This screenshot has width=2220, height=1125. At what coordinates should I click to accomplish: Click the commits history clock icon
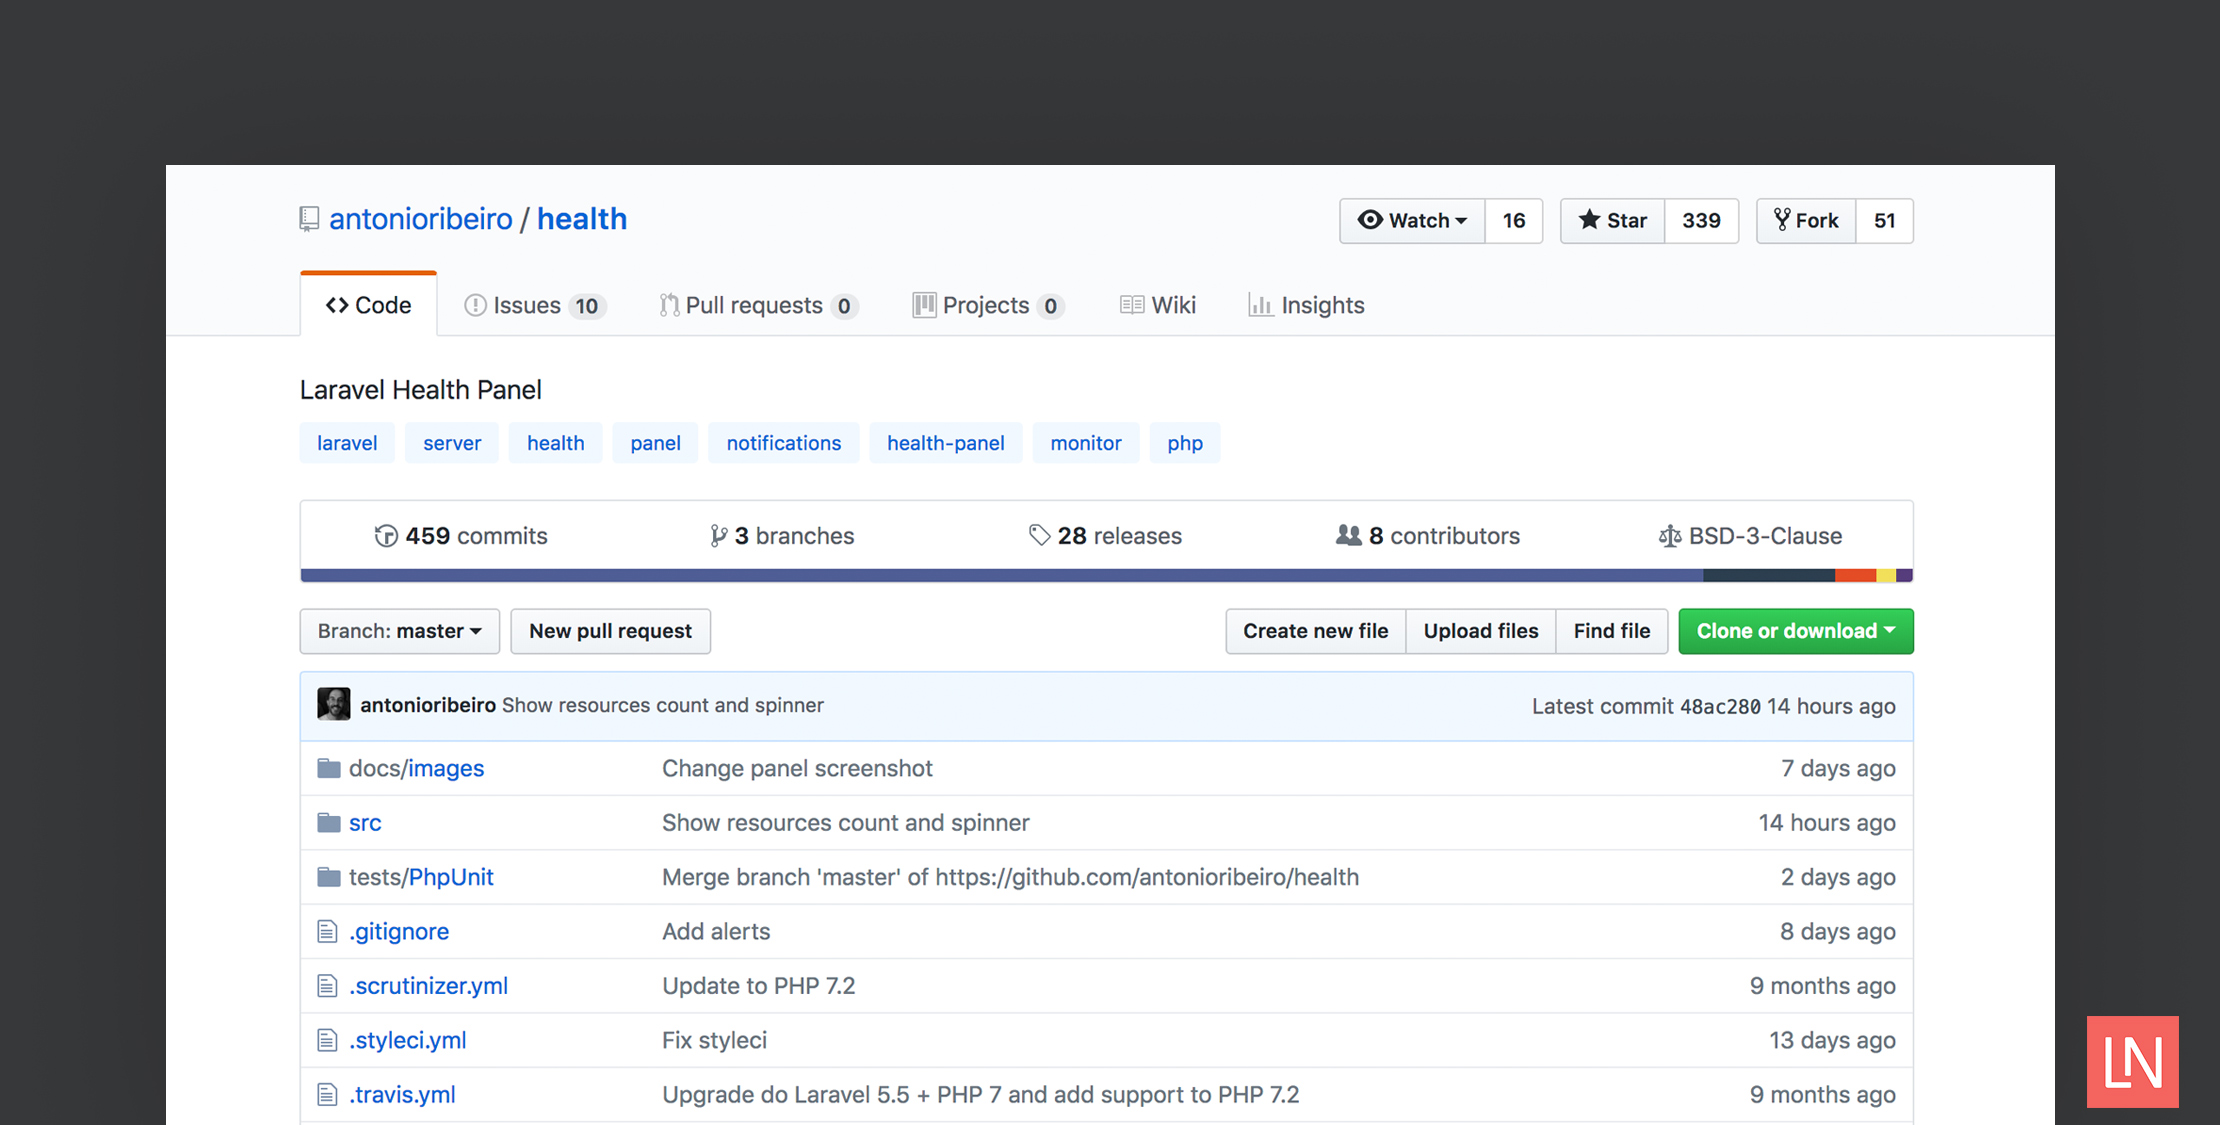[x=385, y=535]
